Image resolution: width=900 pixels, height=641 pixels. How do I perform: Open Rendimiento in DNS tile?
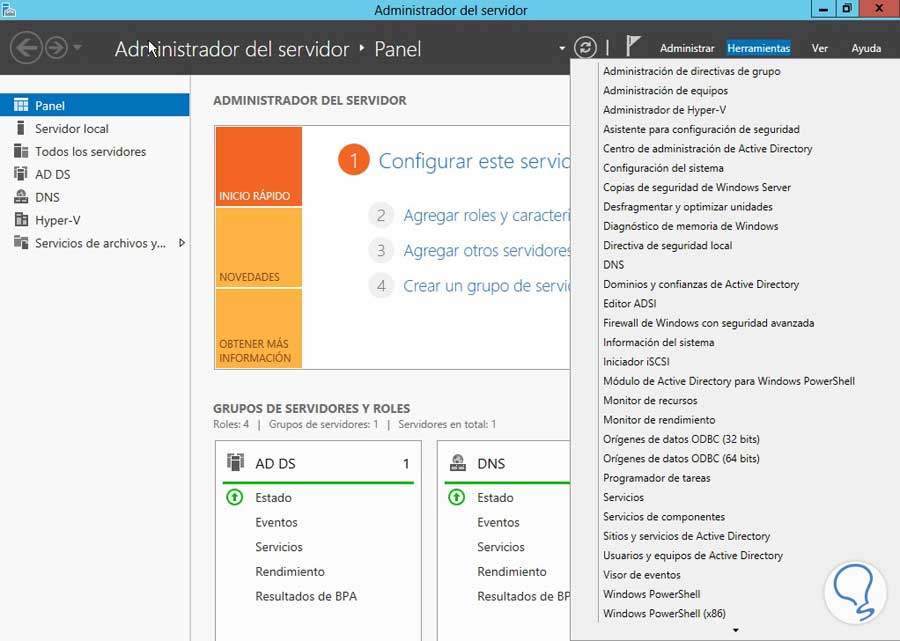pyautogui.click(x=512, y=572)
